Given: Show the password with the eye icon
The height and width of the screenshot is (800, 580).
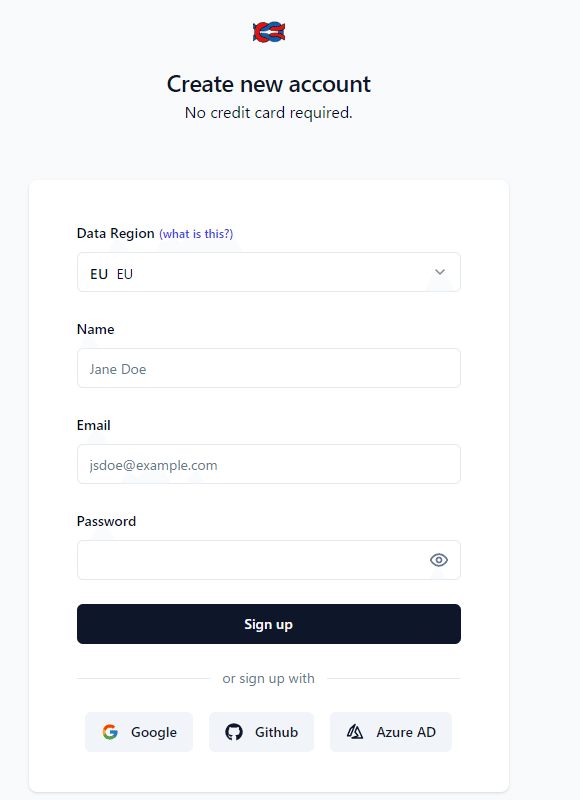Looking at the screenshot, I should coord(439,560).
